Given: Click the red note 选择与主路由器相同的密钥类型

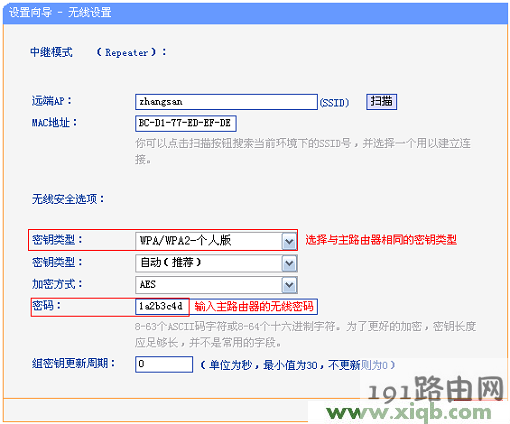Looking at the screenshot, I should 381,240.
